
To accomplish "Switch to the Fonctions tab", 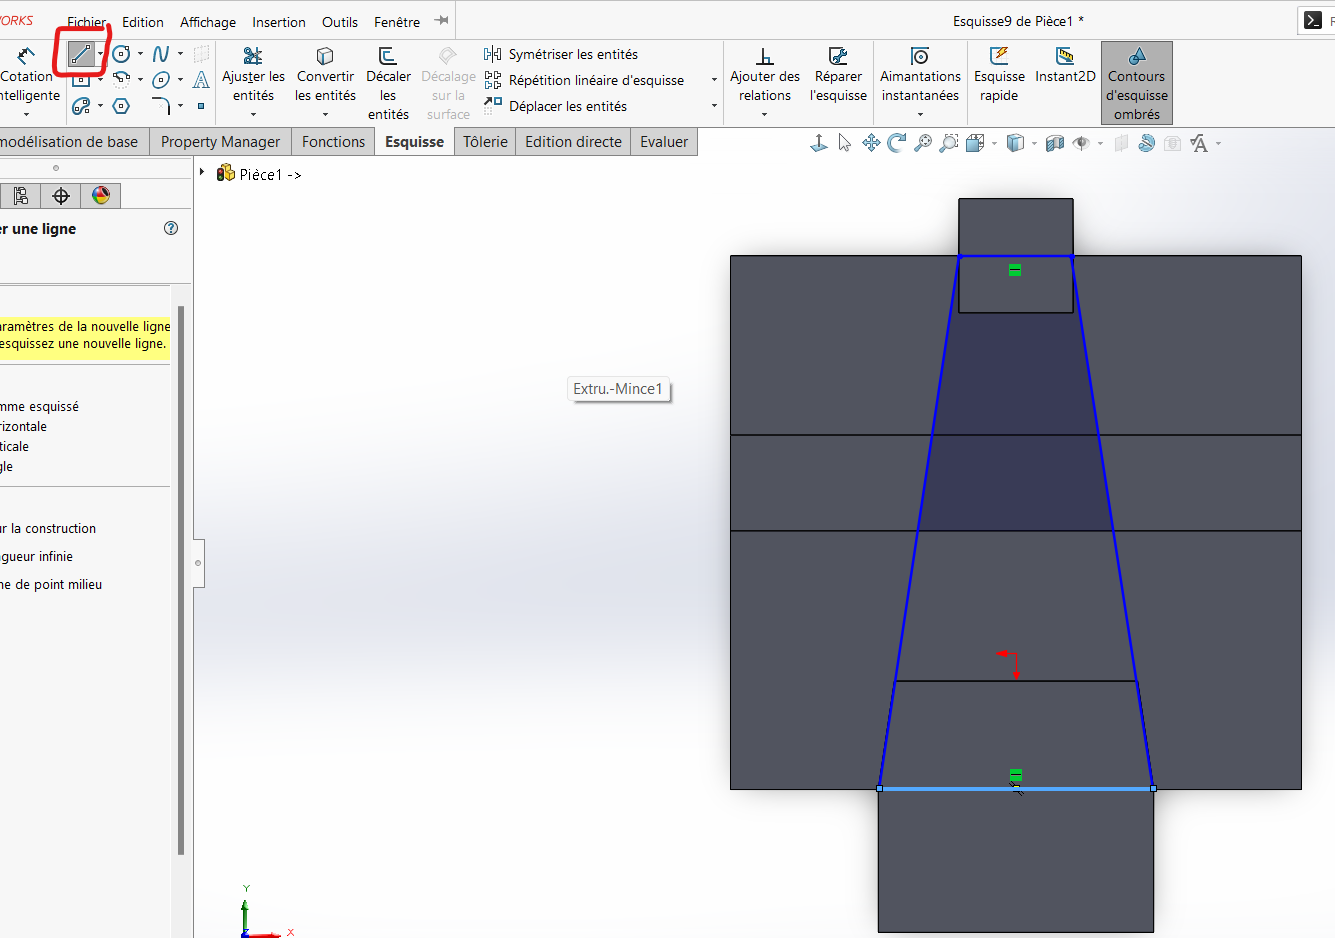I will (x=333, y=142).
